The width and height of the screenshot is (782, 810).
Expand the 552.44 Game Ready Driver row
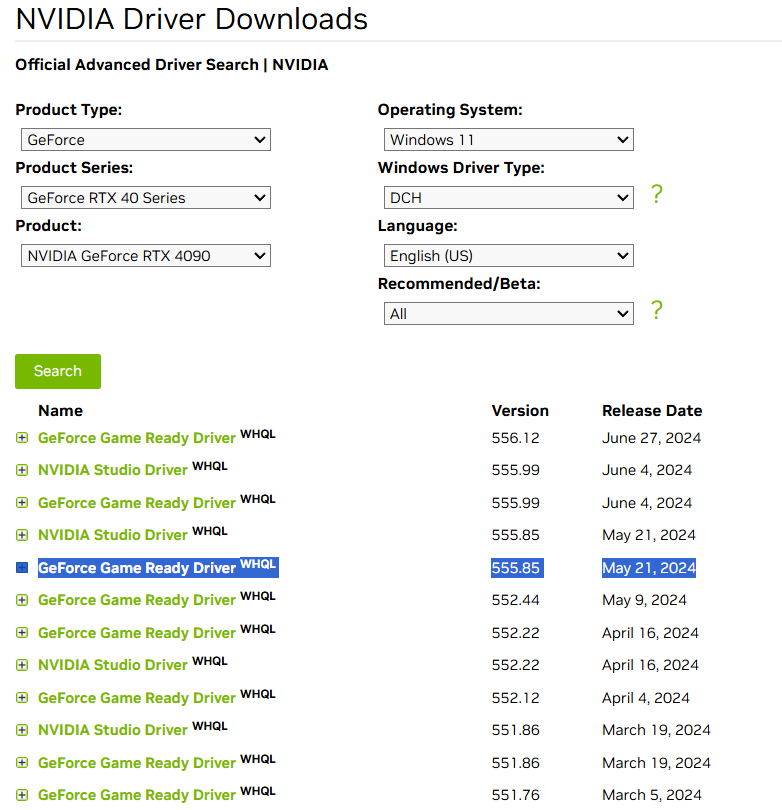22,600
